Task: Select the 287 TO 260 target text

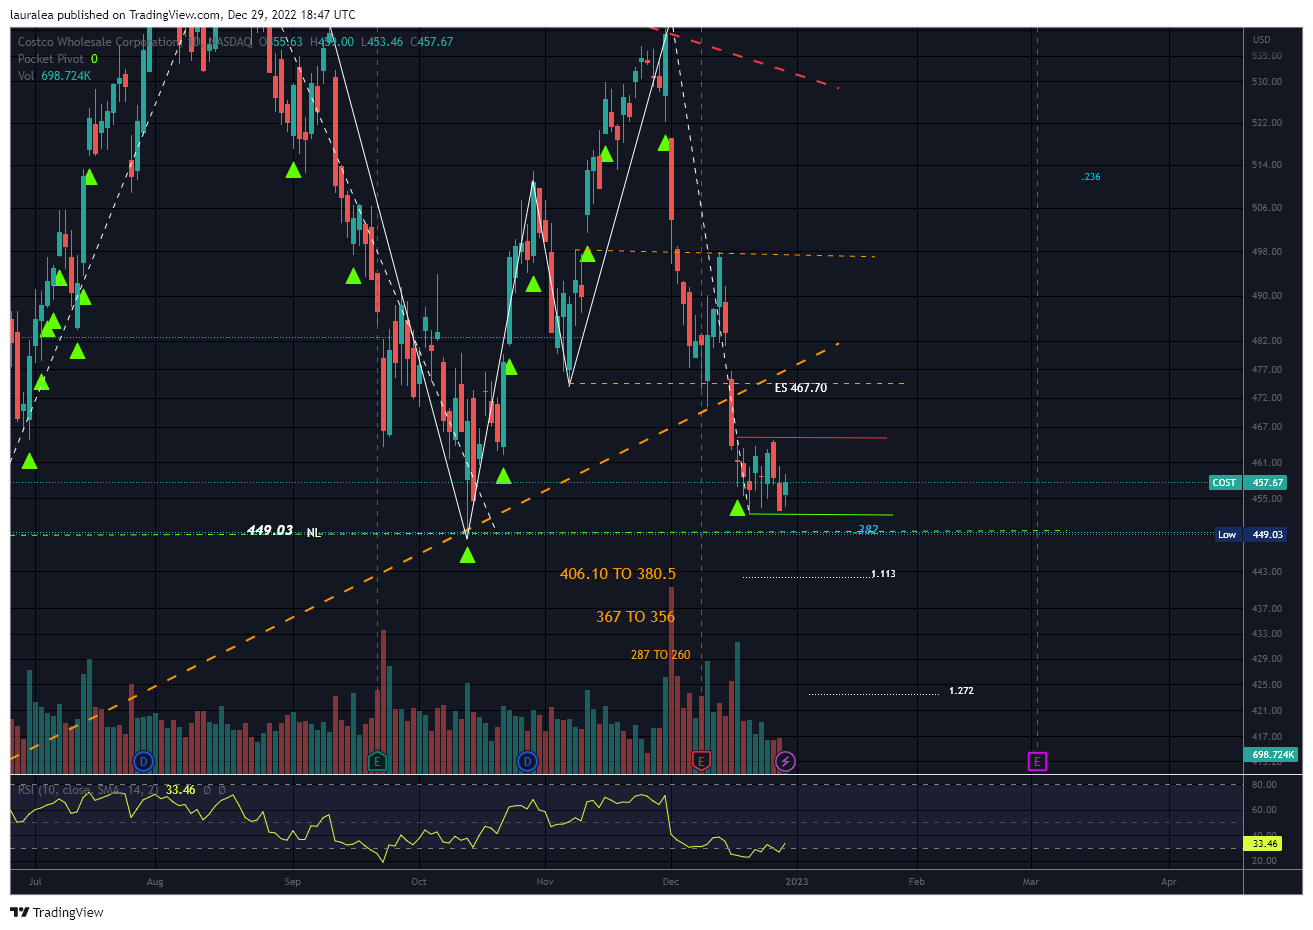Action: (660, 655)
